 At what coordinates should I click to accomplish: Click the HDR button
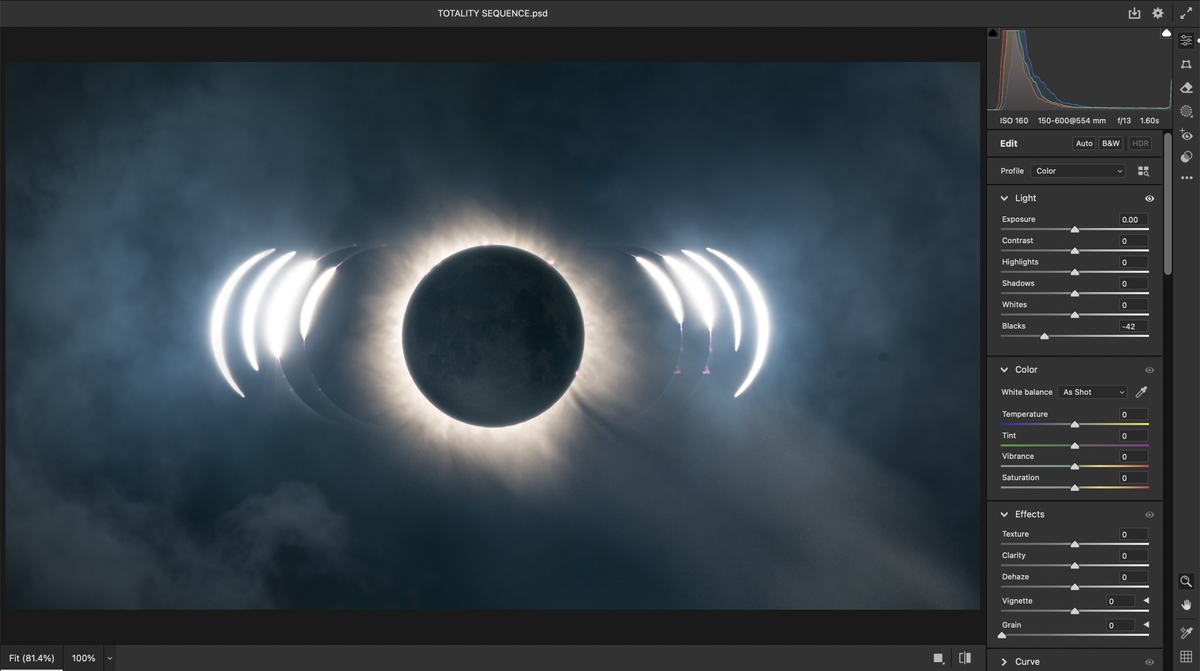tap(1140, 143)
